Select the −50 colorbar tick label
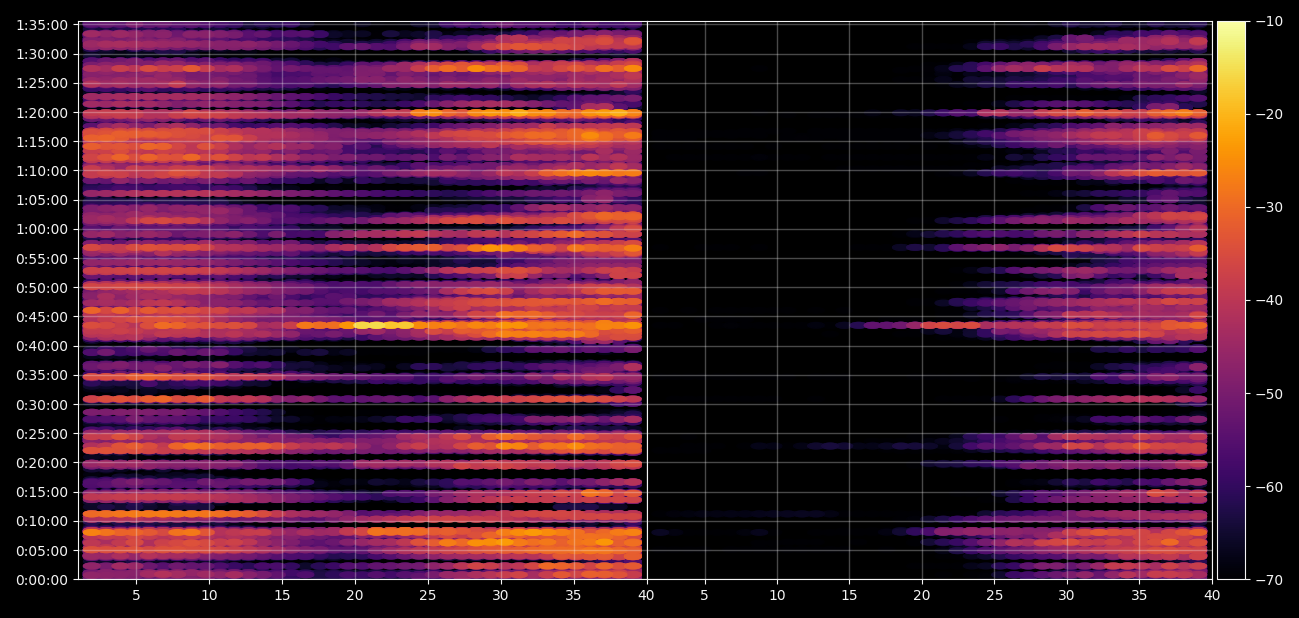 tap(1269, 394)
